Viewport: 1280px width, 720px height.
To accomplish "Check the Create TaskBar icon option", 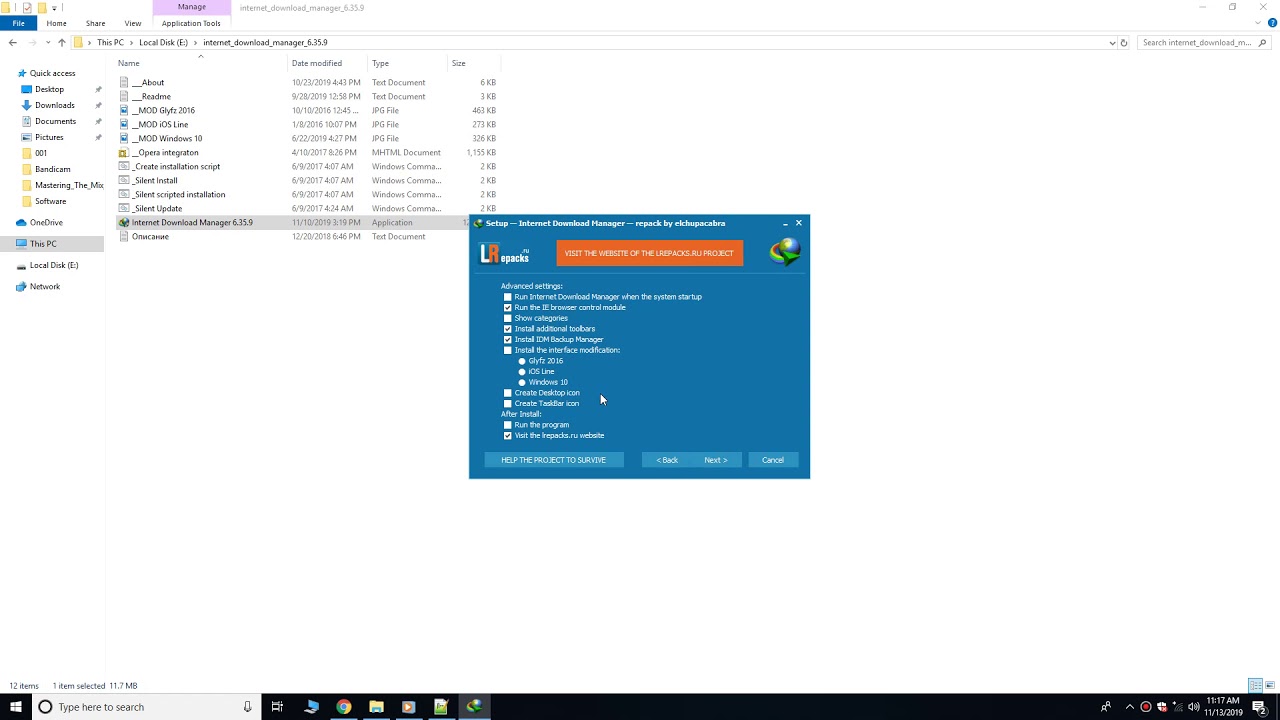I will coord(508,404).
